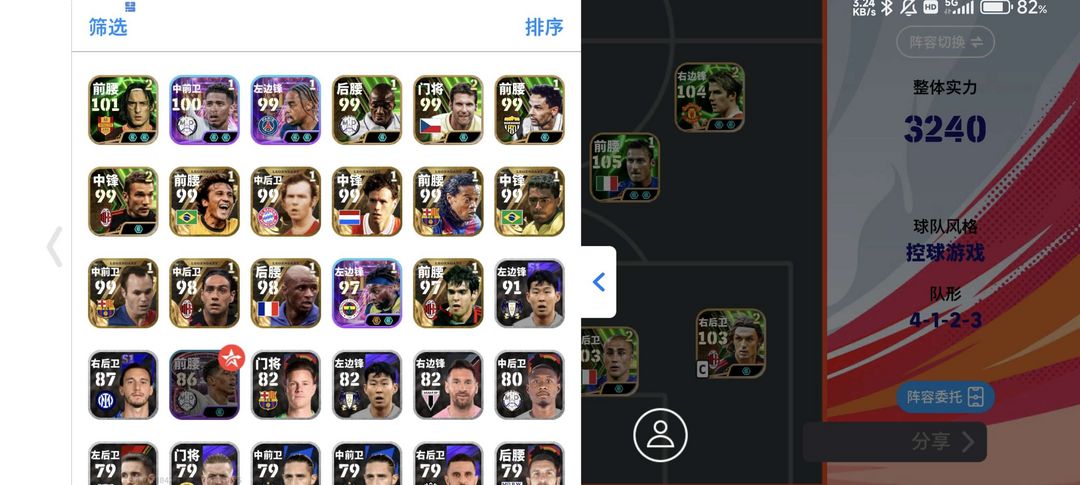Tap the round user profile icon
Viewport: 1080px width, 485px height.
pos(660,435)
